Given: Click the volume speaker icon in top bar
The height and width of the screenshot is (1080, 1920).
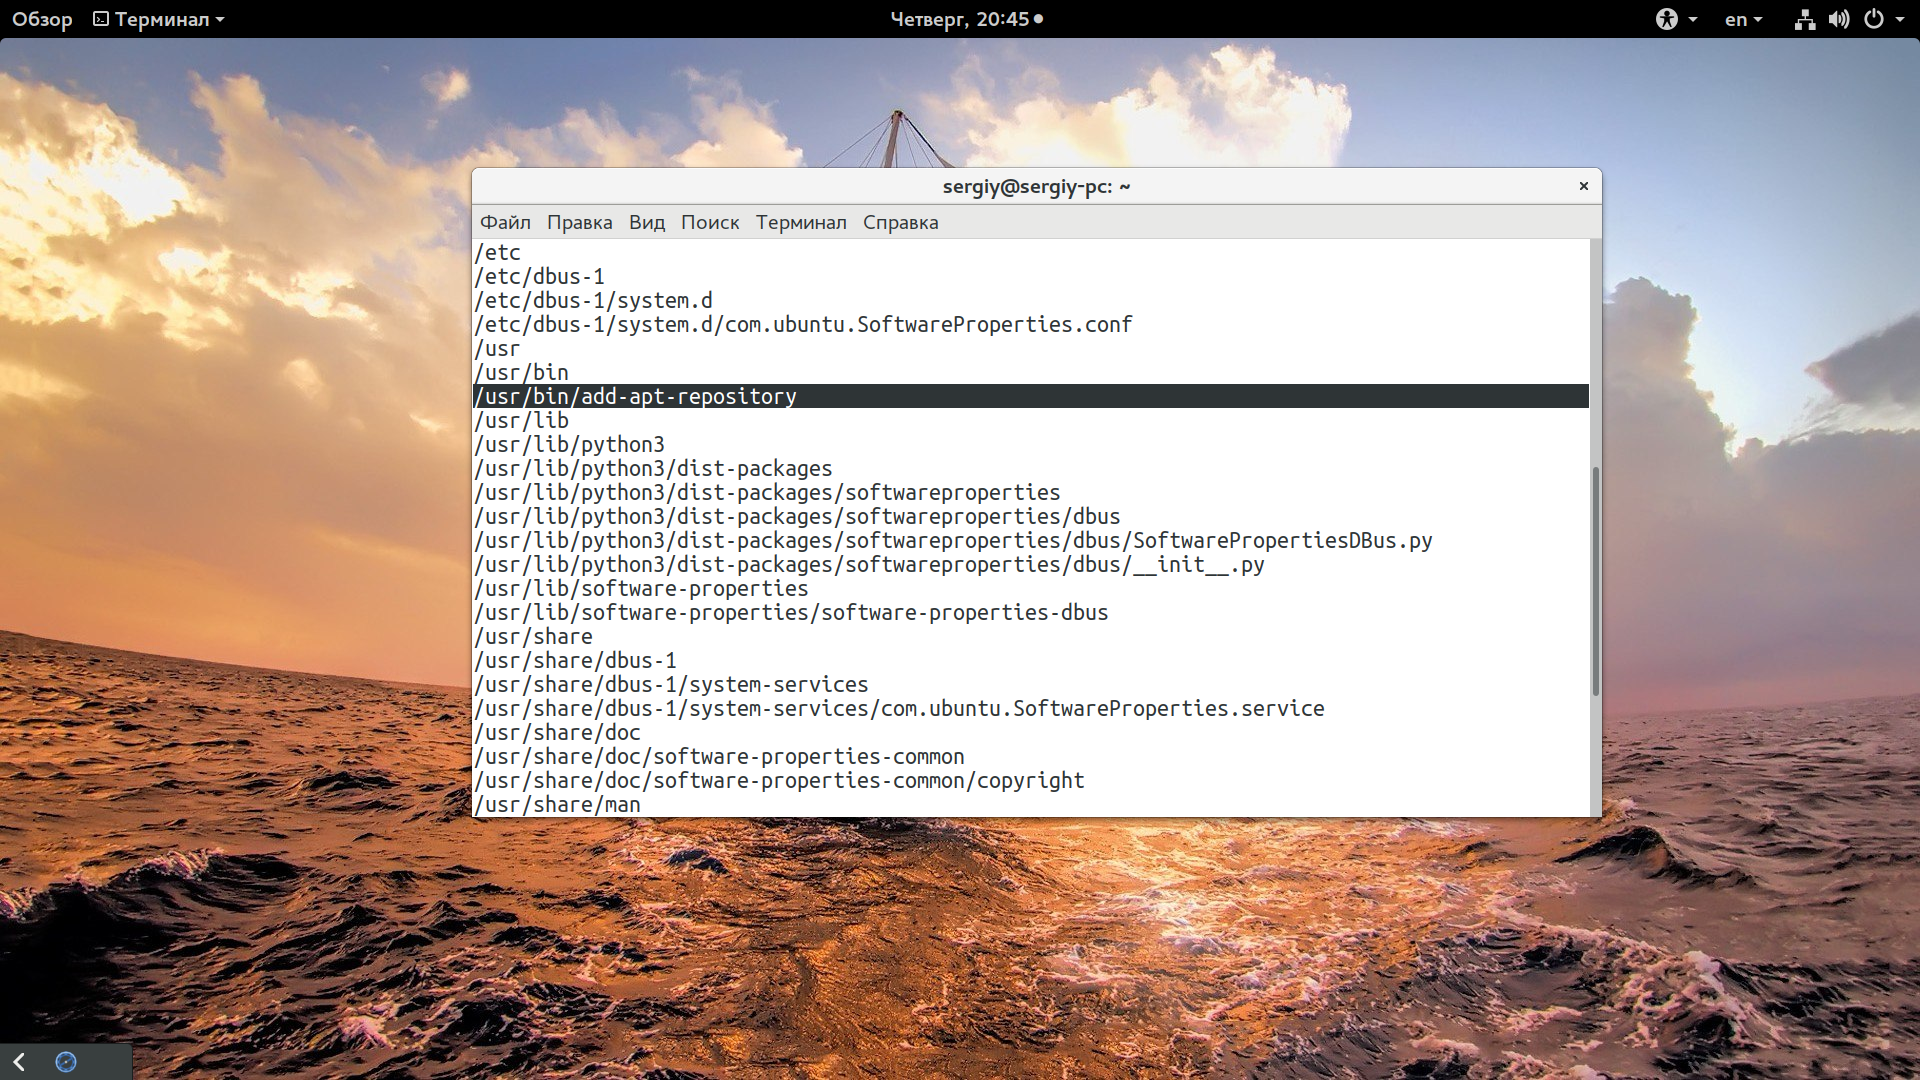Looking at the screenshot, I should click(x=1839, y=19).
